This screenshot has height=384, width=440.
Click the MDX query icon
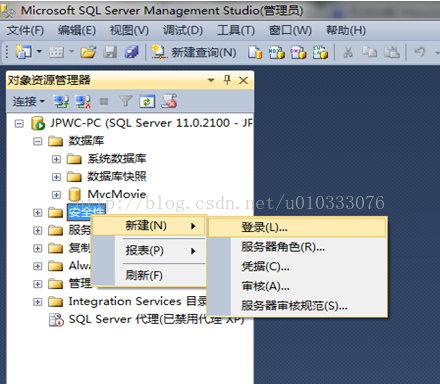(277, 52)
